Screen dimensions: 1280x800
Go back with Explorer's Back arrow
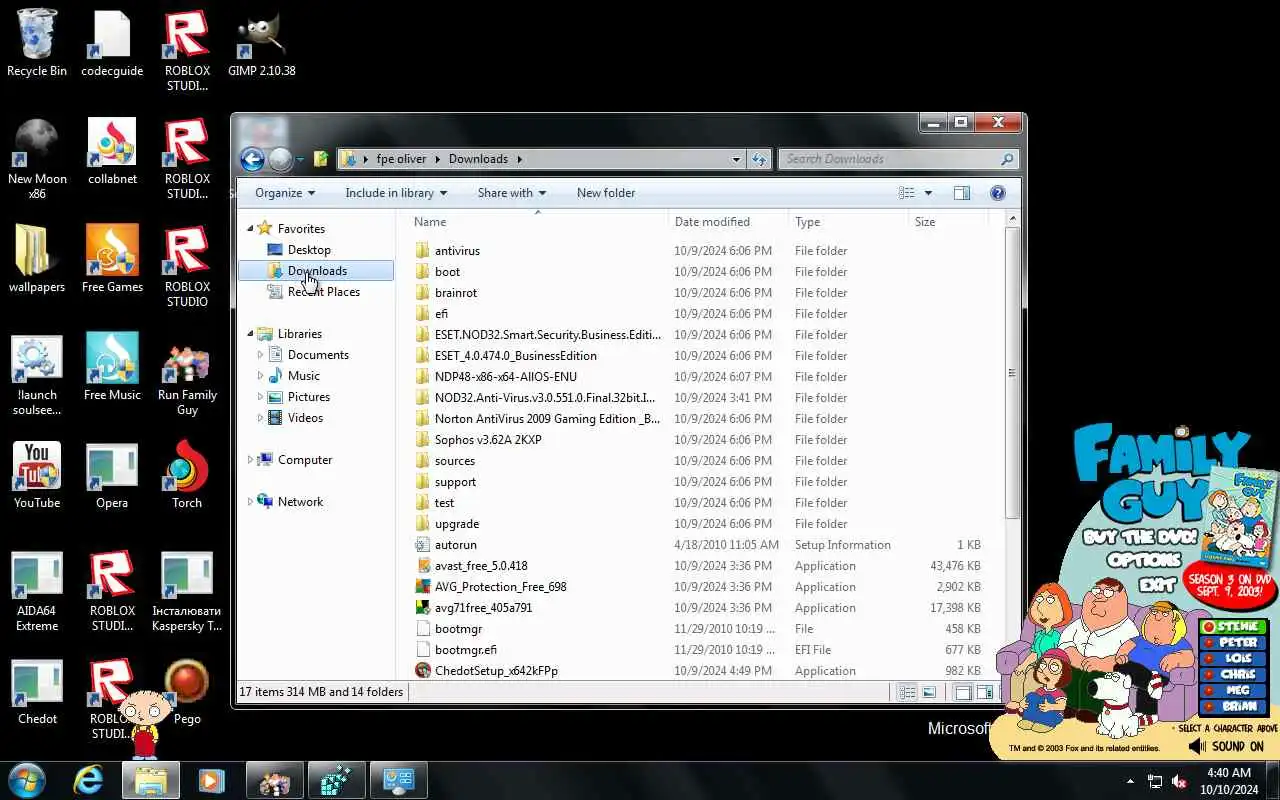tap(252, 159)
